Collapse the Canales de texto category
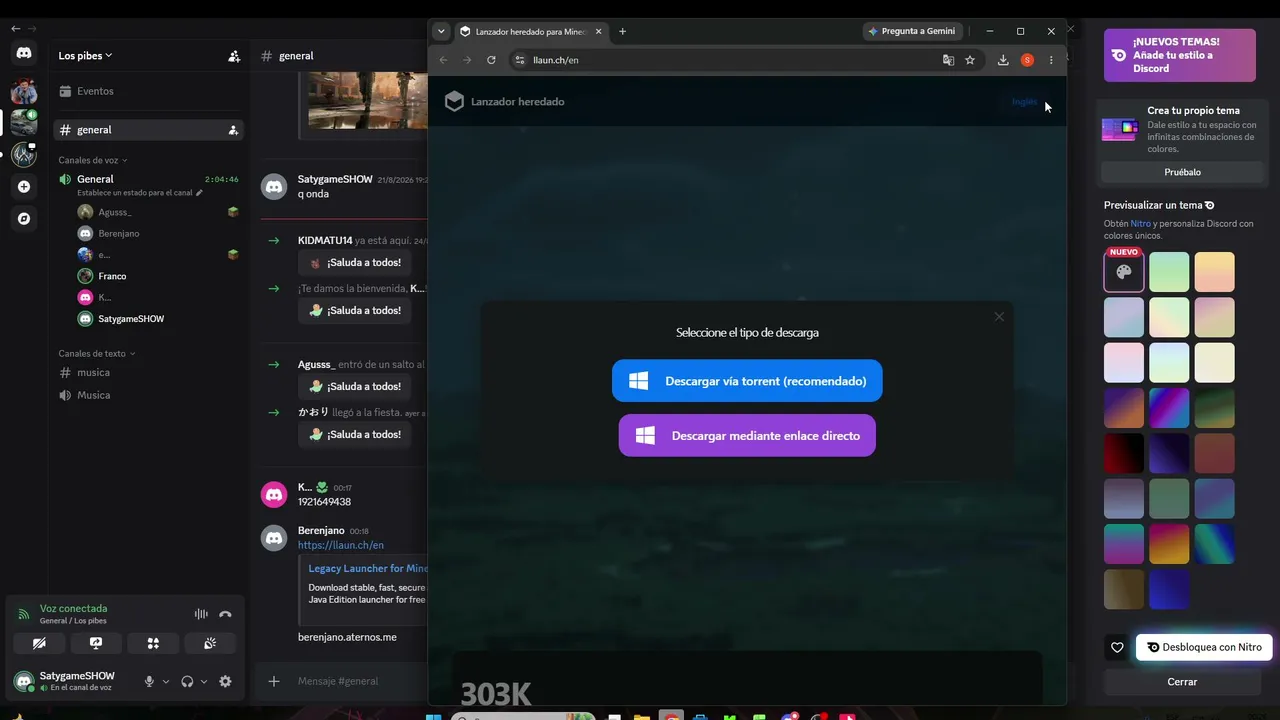 point(96,353)
